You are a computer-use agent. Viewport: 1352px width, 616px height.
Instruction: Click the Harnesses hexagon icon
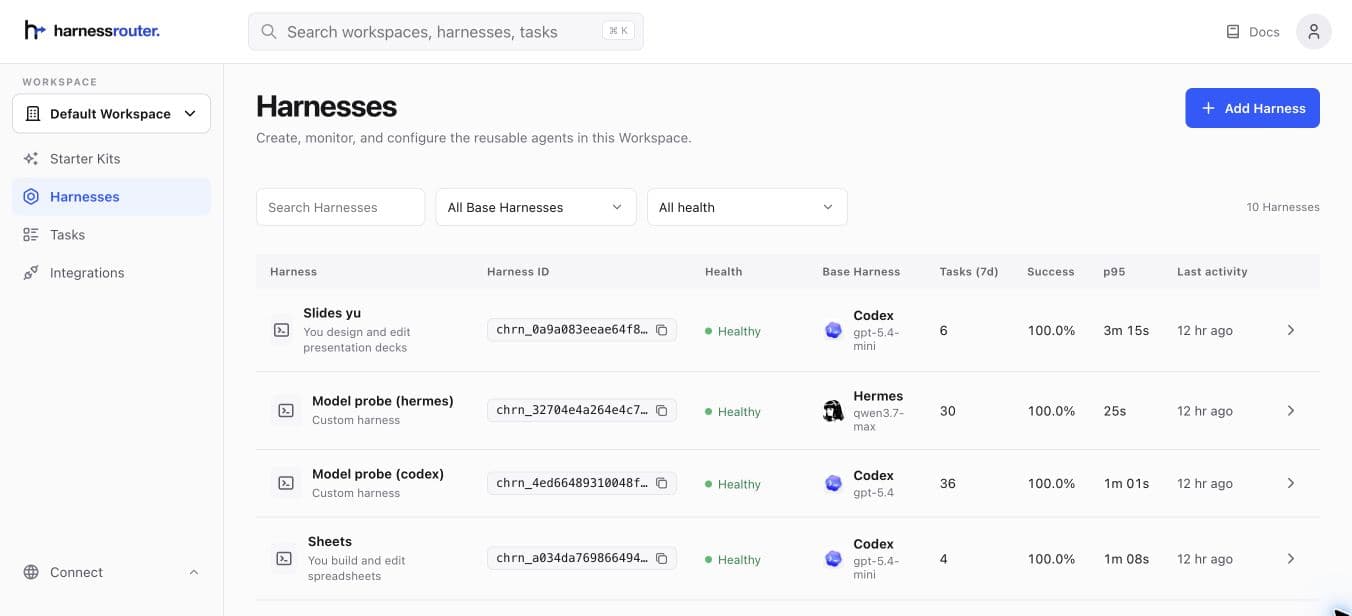31,197
